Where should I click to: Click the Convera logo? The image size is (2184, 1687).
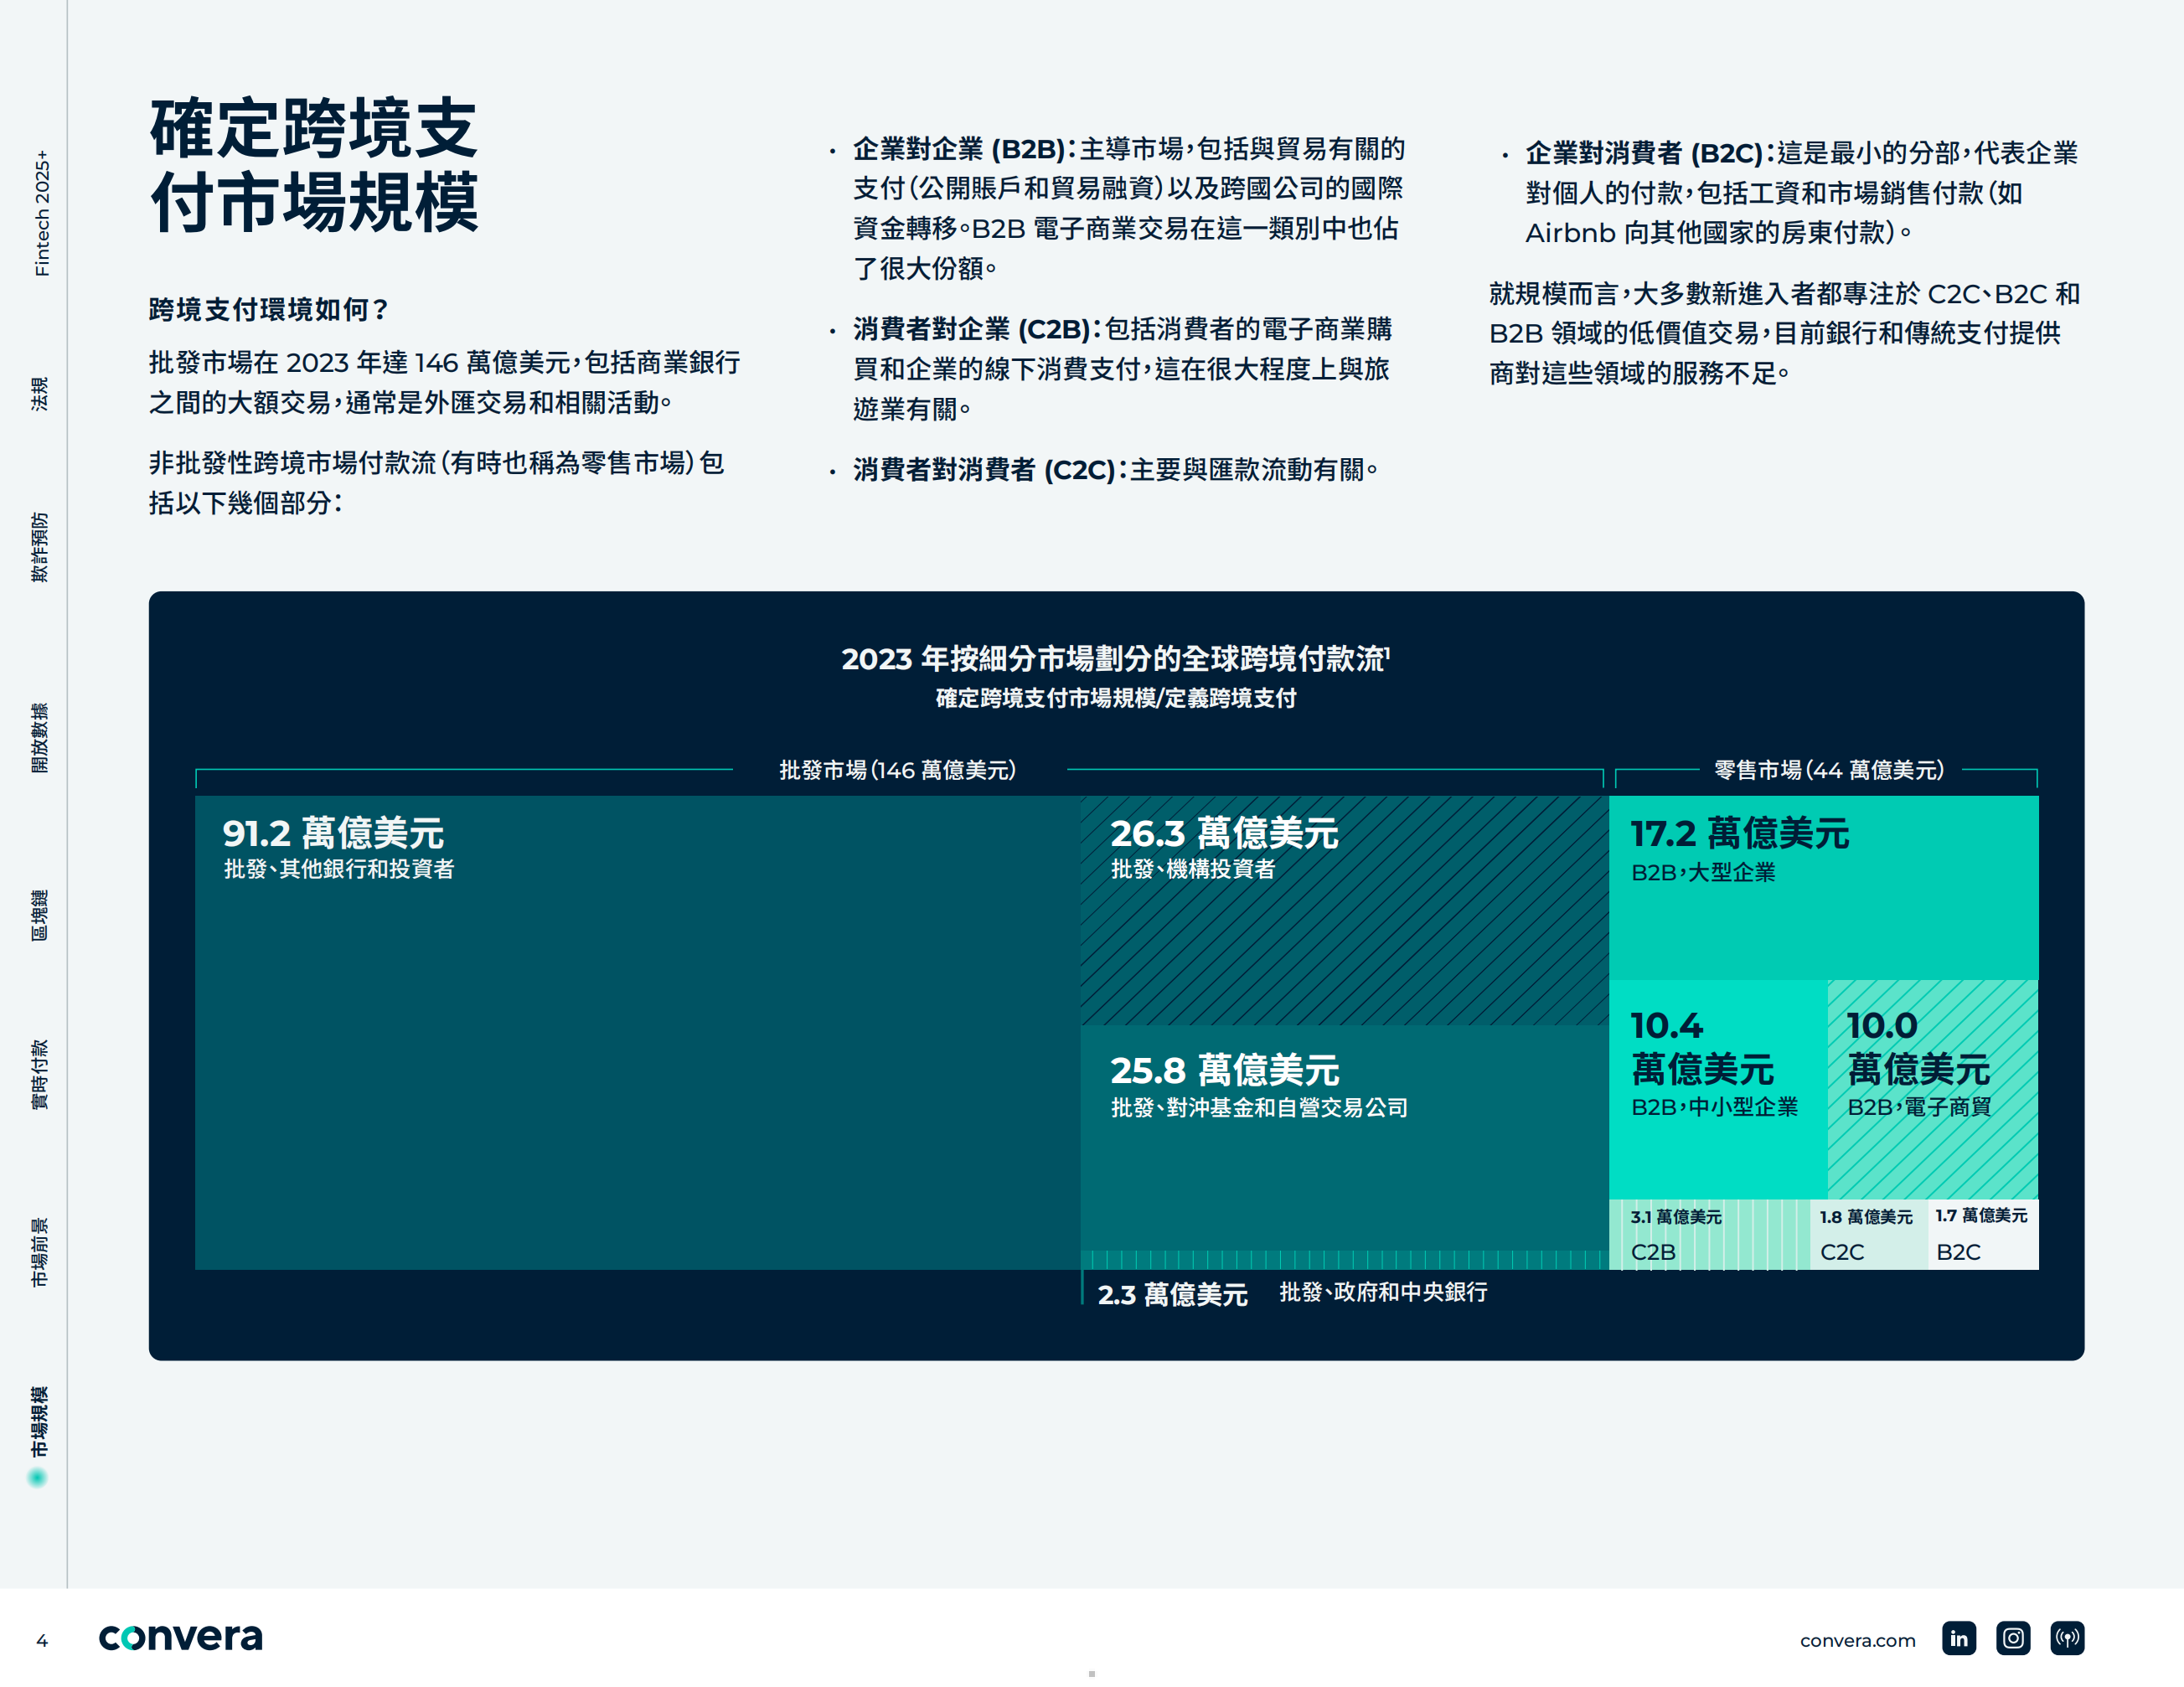[180, 1637]
